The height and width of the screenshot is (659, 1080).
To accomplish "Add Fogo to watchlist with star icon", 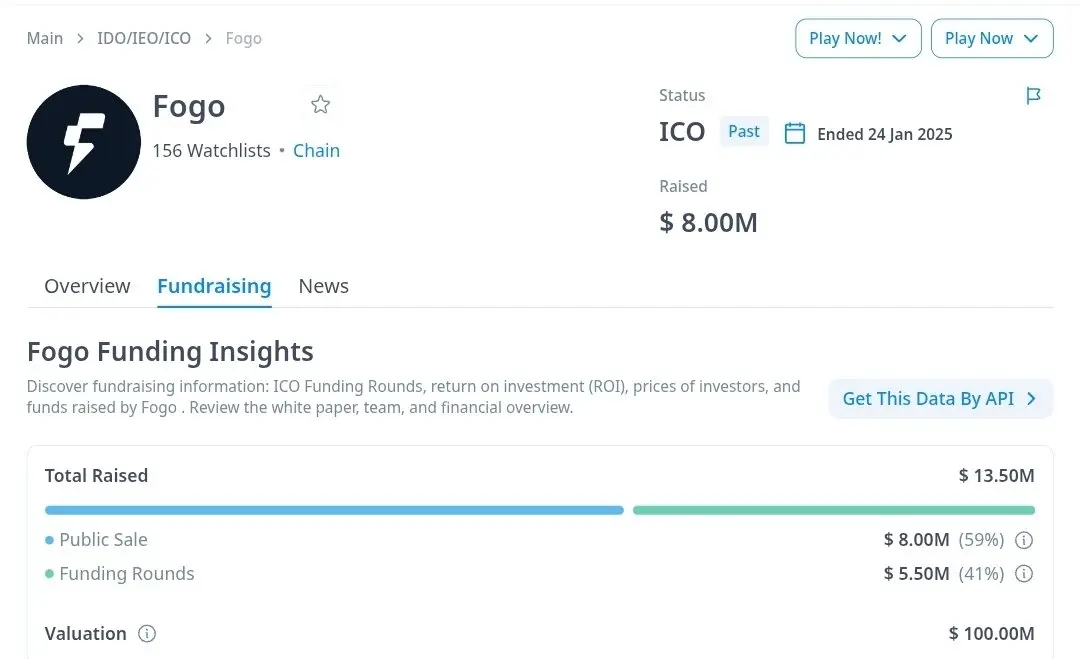I will click(320, 105).
